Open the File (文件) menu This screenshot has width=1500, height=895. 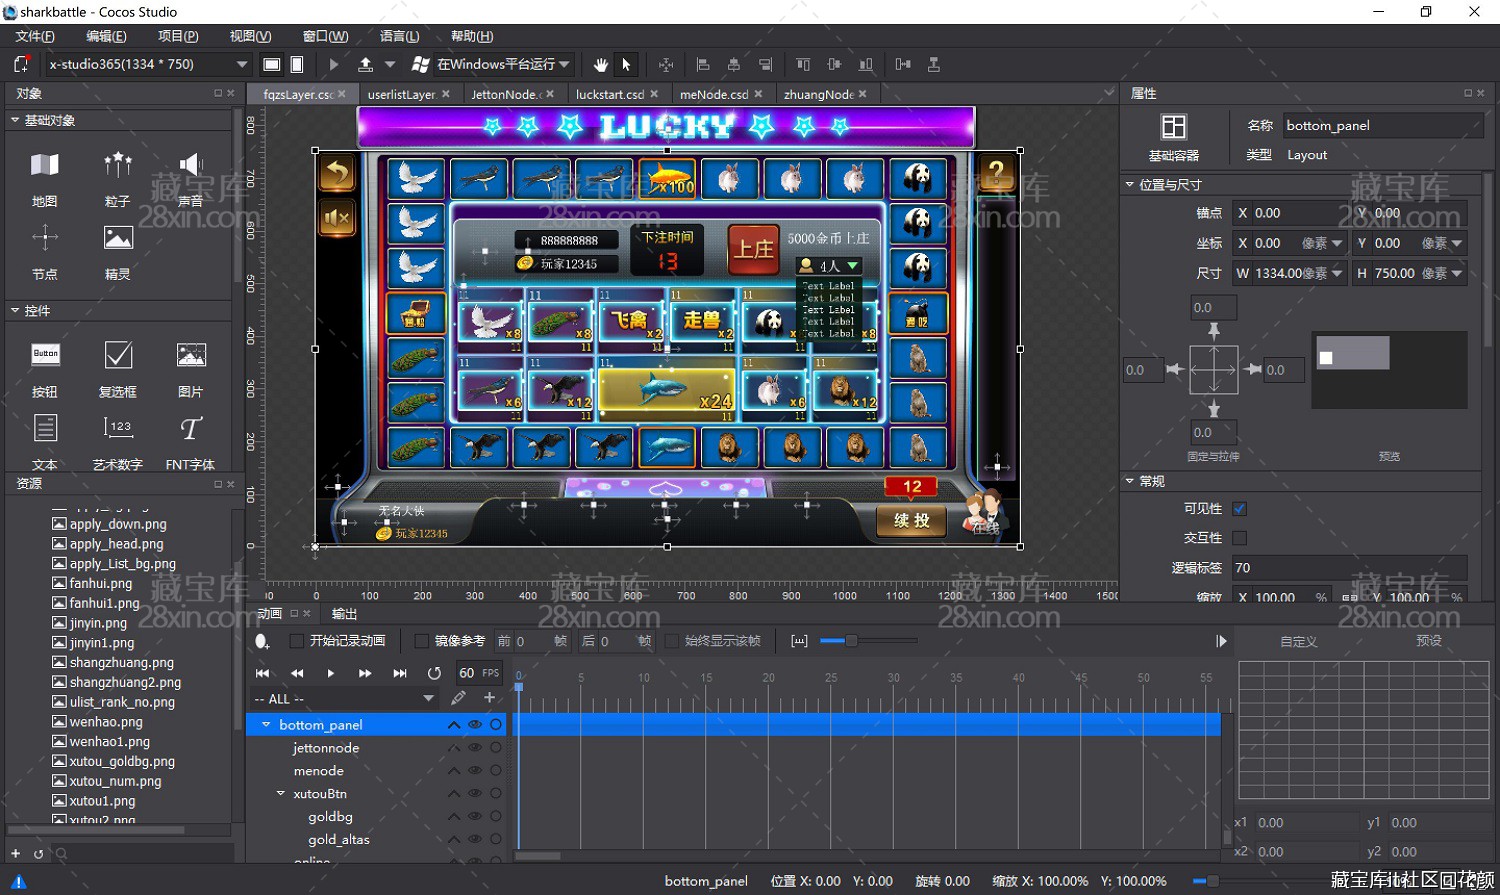[x=35, y=36]
